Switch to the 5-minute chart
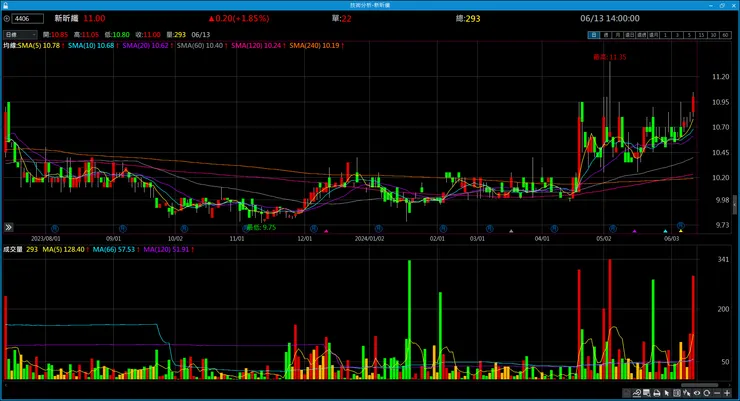This screenshot has width=740, height=401. pos(689,35)
